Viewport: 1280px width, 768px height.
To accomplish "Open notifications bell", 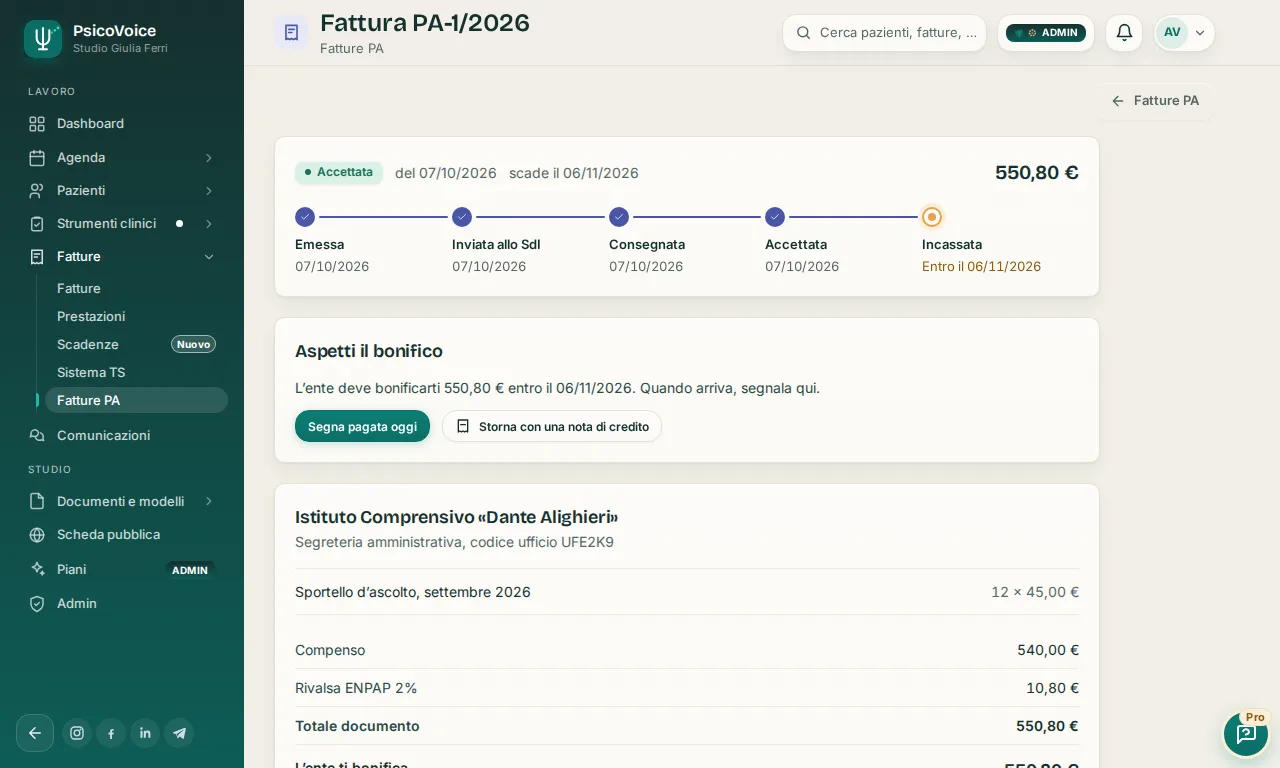I will pos(1124,33).
